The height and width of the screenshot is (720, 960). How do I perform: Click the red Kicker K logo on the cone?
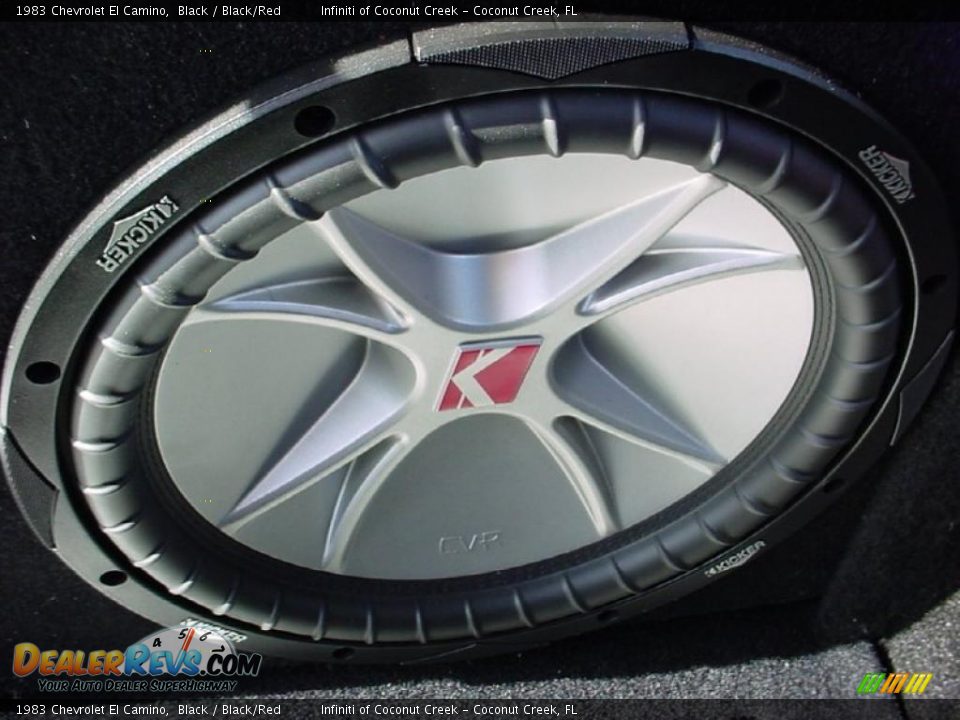pyautogui.click(x=489, y=374)
